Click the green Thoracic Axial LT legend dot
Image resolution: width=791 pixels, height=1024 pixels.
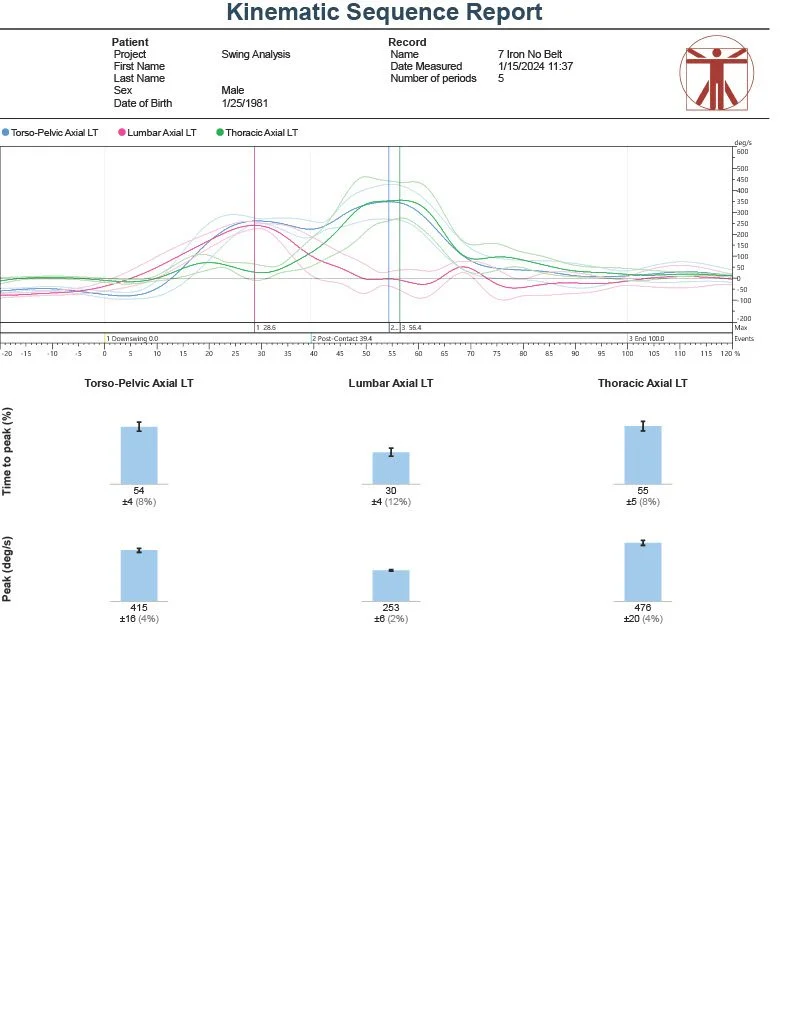tap(220, 132)
